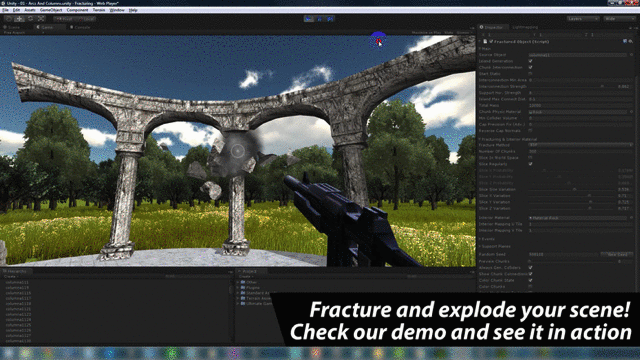Open the Fracture Method dropdown
Screen dimensions: 640x360
click(581, 145)
